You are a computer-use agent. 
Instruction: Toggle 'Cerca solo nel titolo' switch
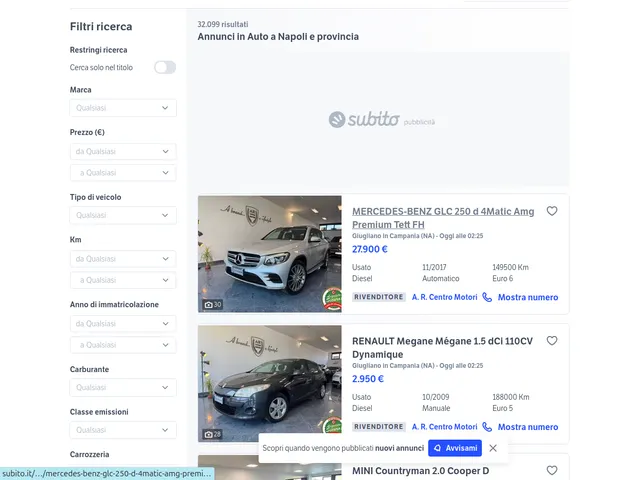[164, 67]
